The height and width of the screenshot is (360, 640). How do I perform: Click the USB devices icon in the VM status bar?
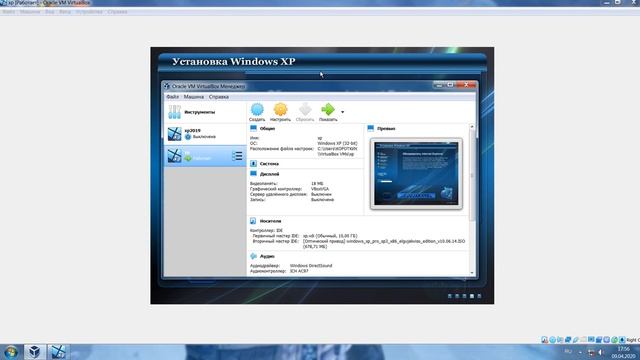click(576, 340)
